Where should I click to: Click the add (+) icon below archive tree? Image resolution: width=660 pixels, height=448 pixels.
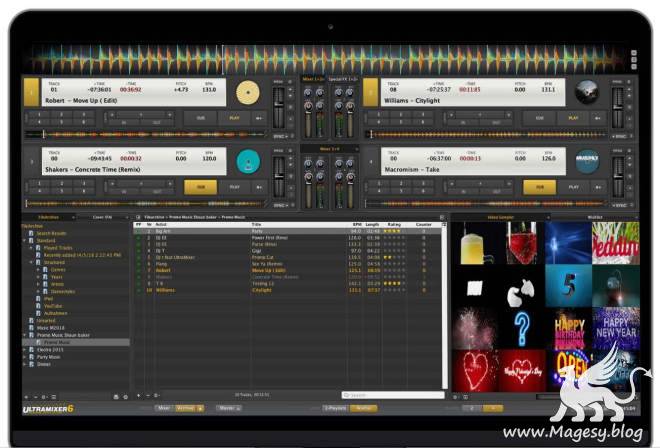27,397
